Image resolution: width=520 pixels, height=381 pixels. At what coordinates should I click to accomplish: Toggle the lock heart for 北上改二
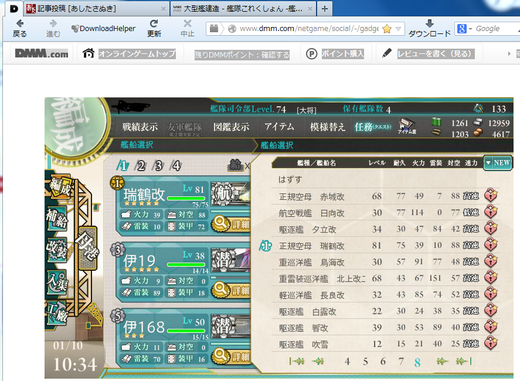coord(491,278)
